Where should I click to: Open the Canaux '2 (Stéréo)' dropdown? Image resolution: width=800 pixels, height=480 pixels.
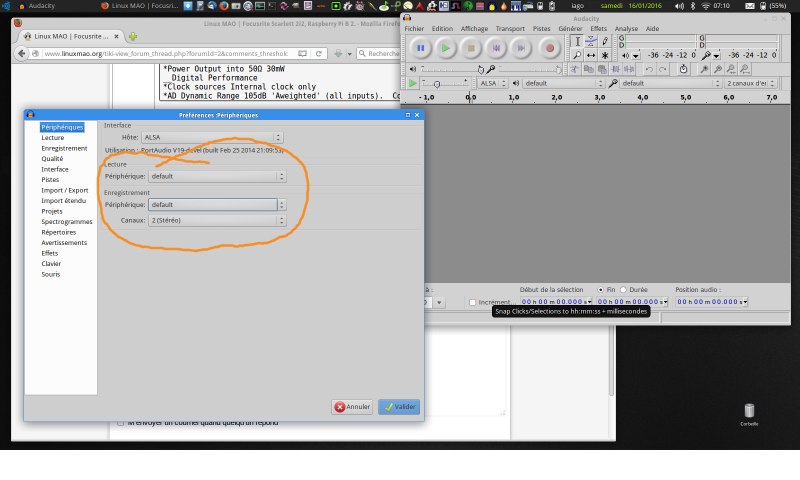click(x=217, y=220)
